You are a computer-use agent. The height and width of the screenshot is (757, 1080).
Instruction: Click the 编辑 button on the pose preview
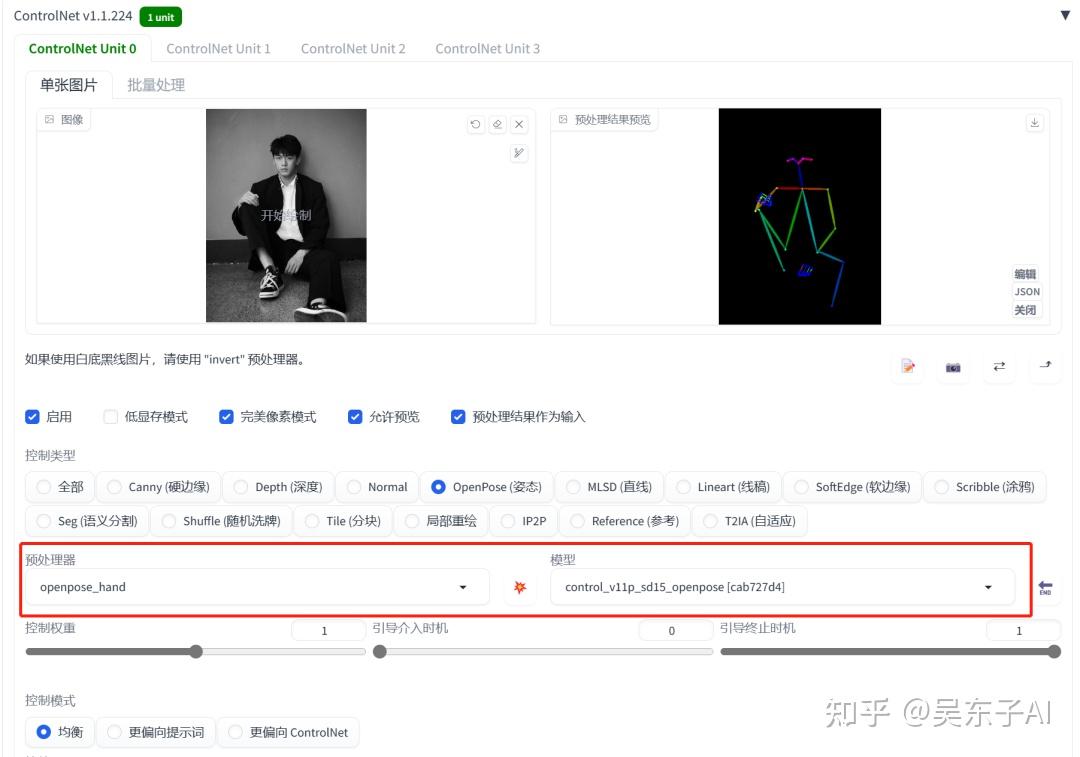[1026, 273]
